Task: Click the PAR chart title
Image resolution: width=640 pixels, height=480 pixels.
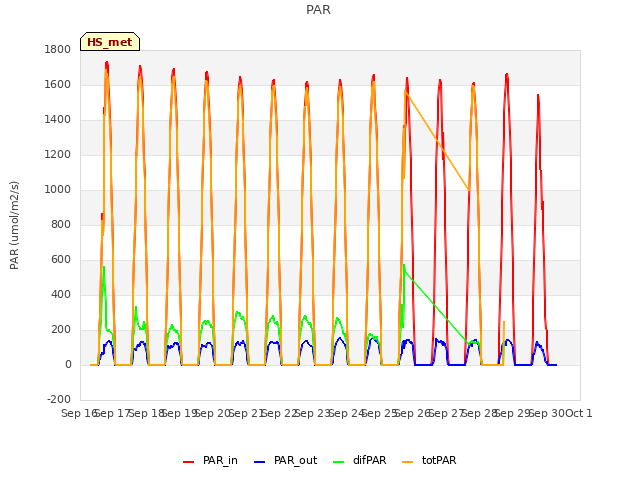Action: [x=318, y=10]
